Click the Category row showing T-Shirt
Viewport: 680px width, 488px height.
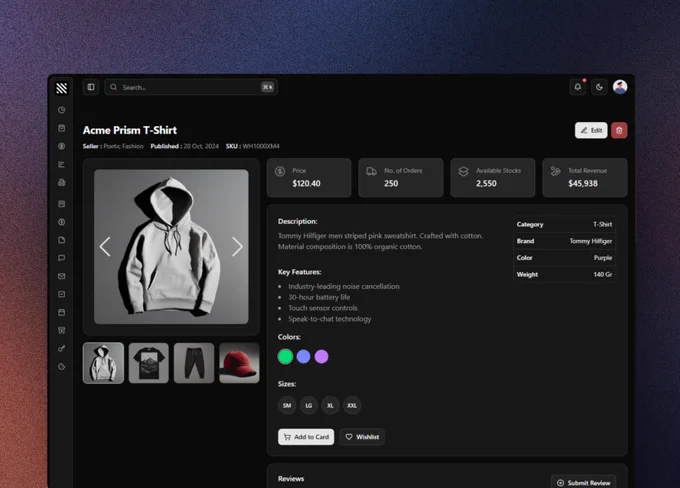(x=564, y=224)
